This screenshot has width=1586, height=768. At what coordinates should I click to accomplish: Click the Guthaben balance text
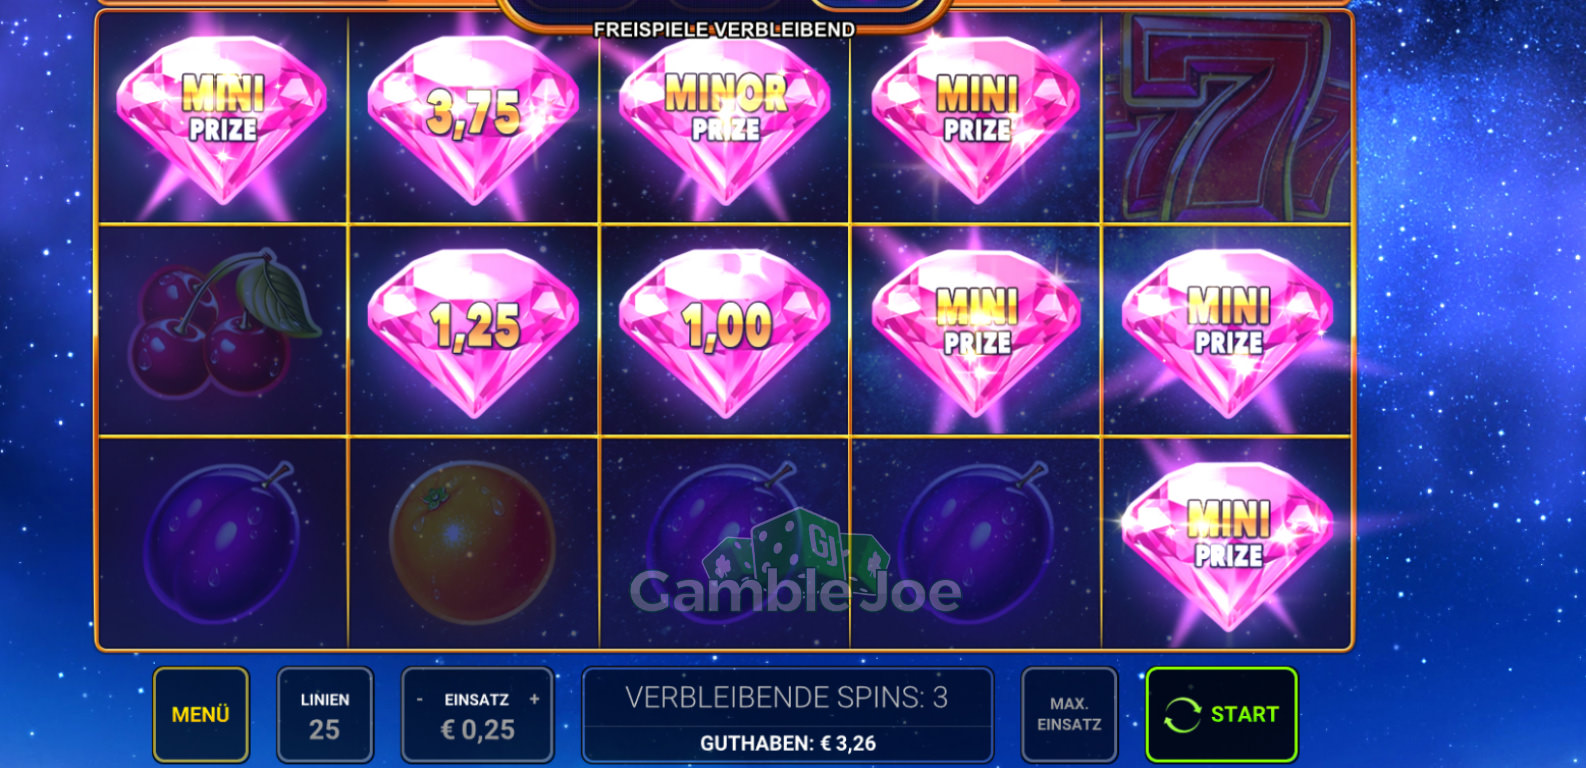[x=788, y=743]
